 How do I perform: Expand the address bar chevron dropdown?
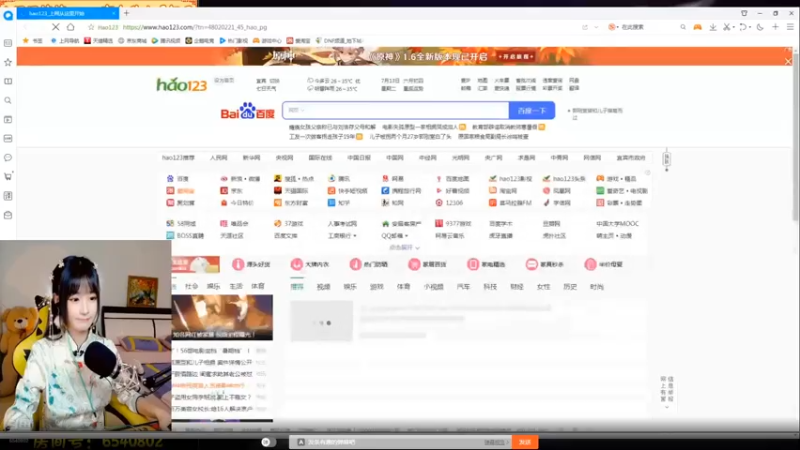click(x=596, y=27)
